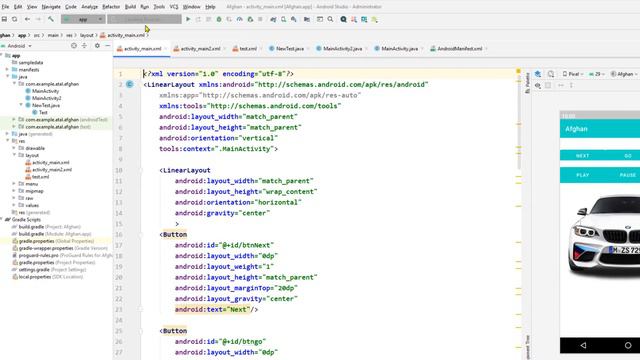Click the Search Everywhere magnifier icon
The height and width of the screenshot is (360, 640).
click(330, 19)
